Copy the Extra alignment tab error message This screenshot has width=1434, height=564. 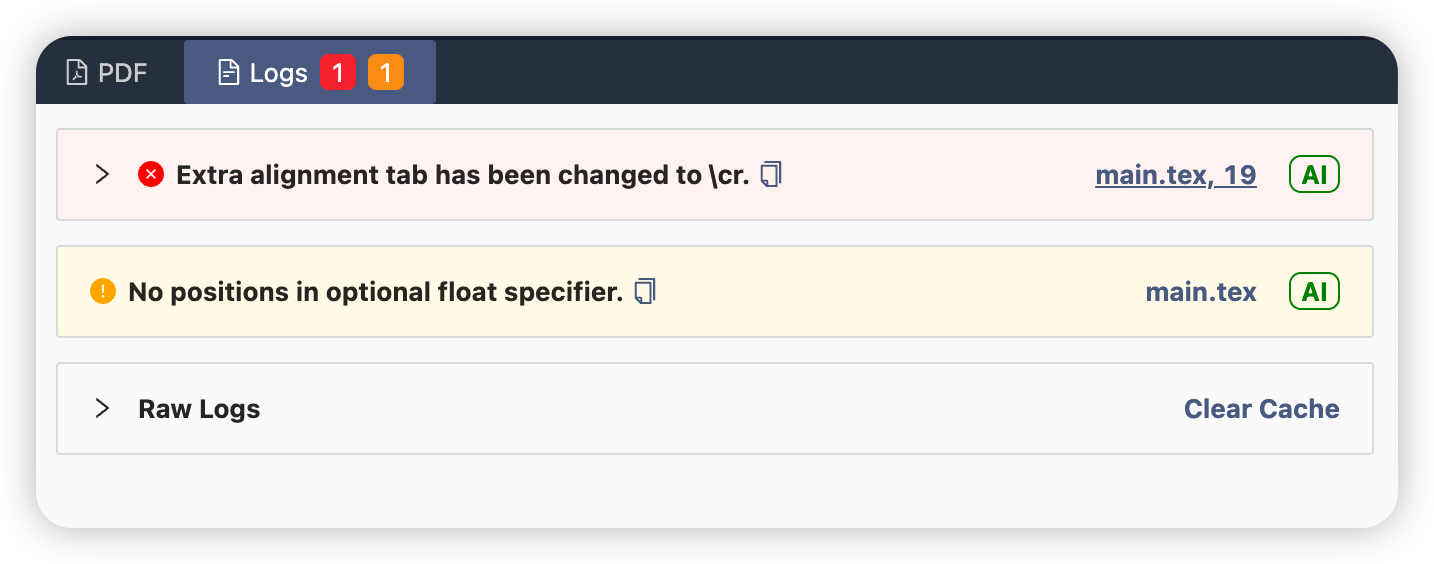(770, 175)
